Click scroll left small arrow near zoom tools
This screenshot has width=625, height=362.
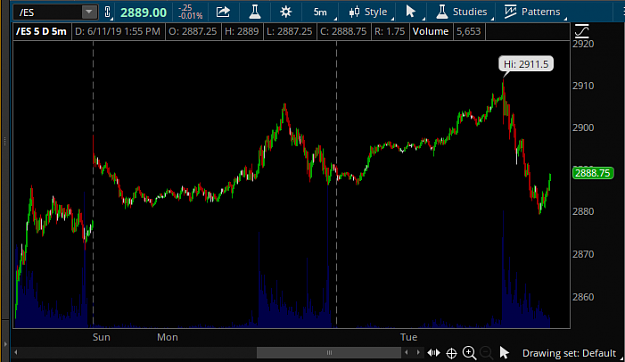click(406, 352)
